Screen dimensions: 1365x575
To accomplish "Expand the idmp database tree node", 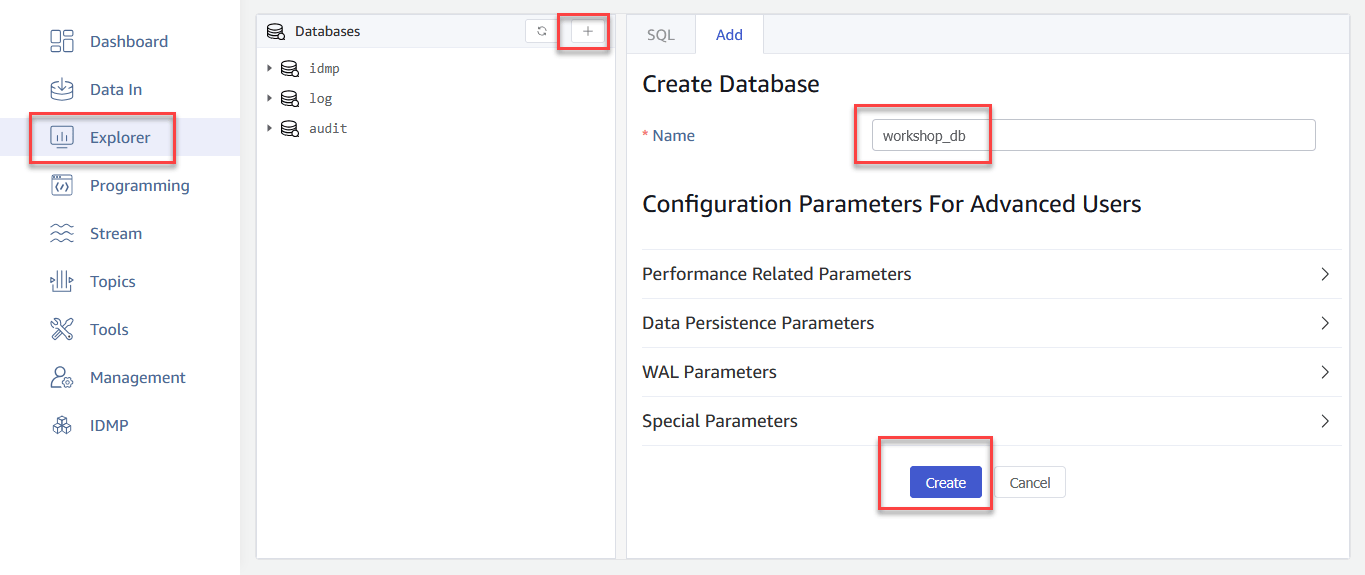I will [x=269, y=68].
